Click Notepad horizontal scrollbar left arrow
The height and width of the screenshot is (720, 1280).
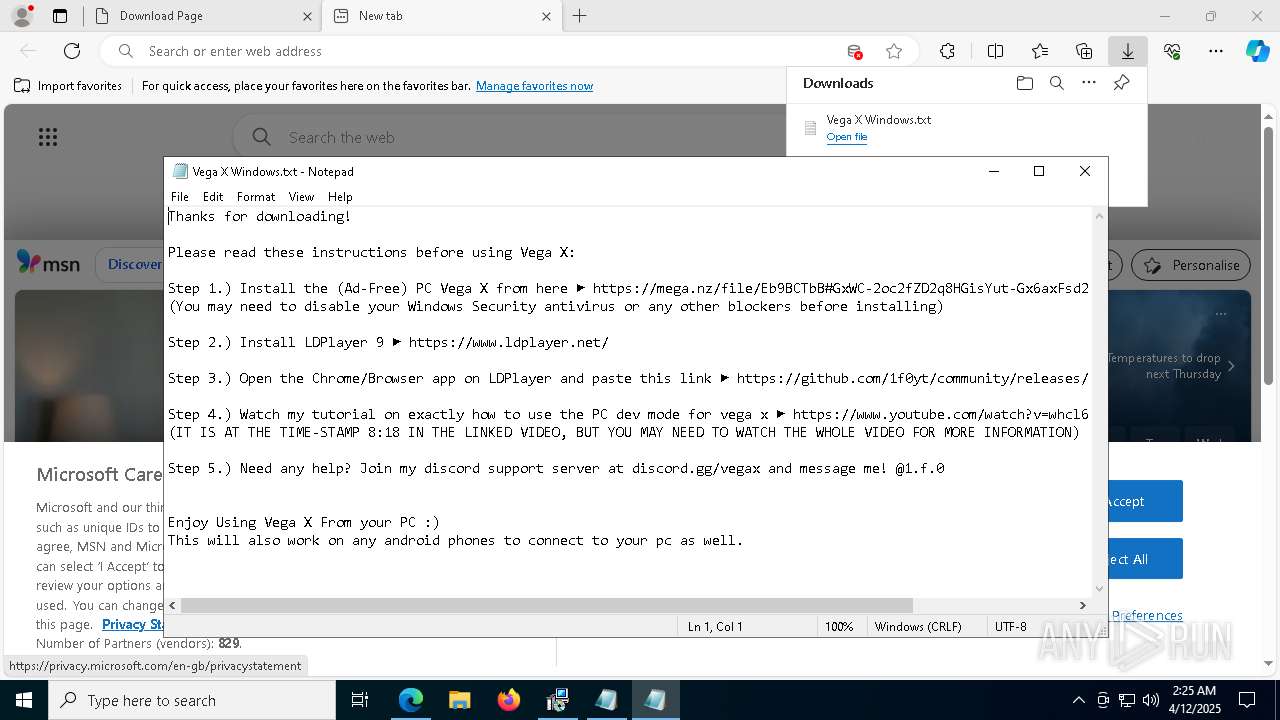(173, 605)
